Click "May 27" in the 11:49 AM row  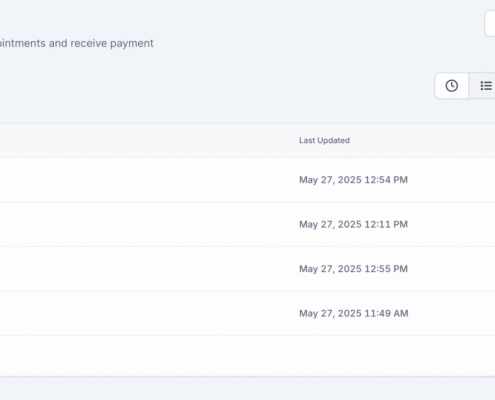tap(317, 313)
